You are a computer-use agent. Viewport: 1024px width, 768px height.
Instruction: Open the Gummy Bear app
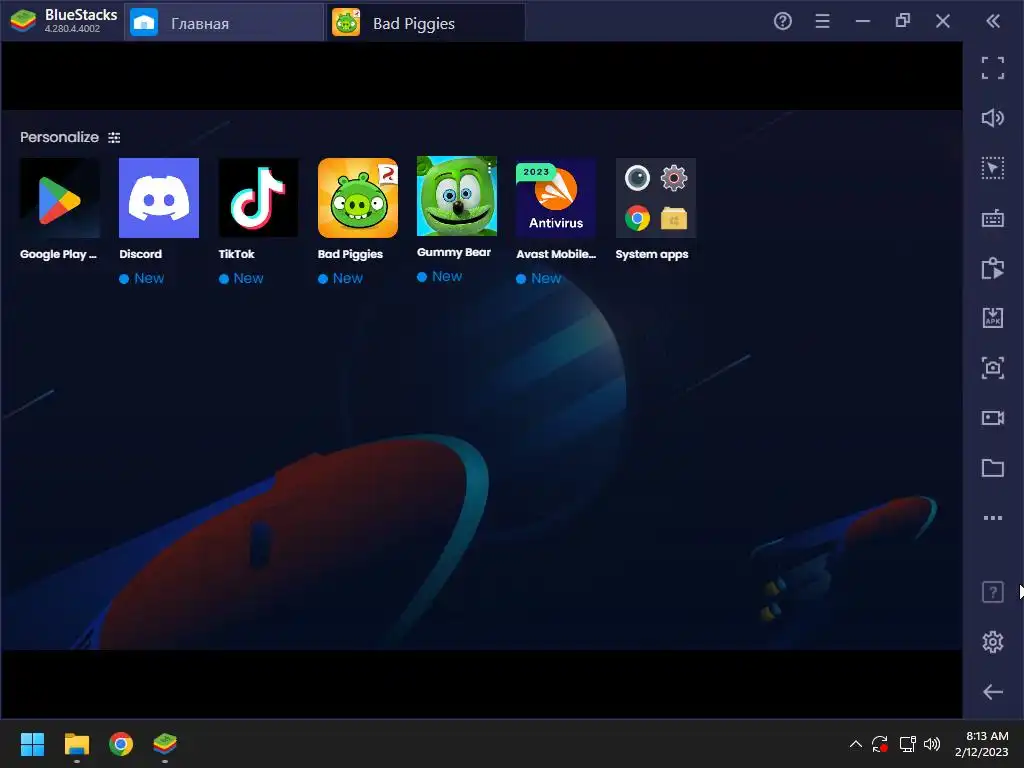click(456, 196)
